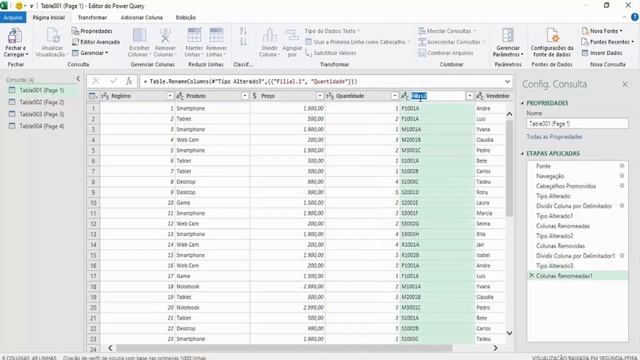Collapse the Consultas pane with the chevron

(x=78, y=79)
